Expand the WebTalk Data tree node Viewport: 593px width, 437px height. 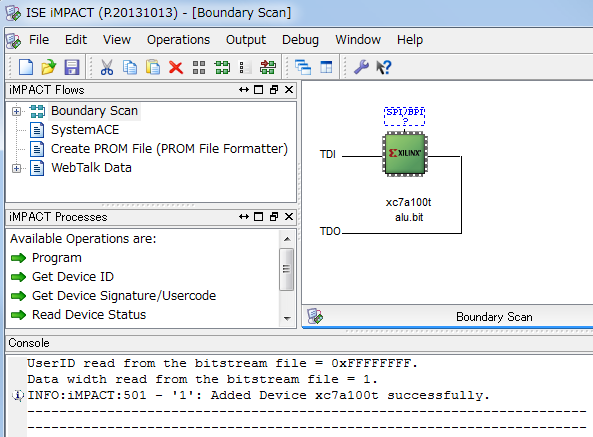[16, 168]
